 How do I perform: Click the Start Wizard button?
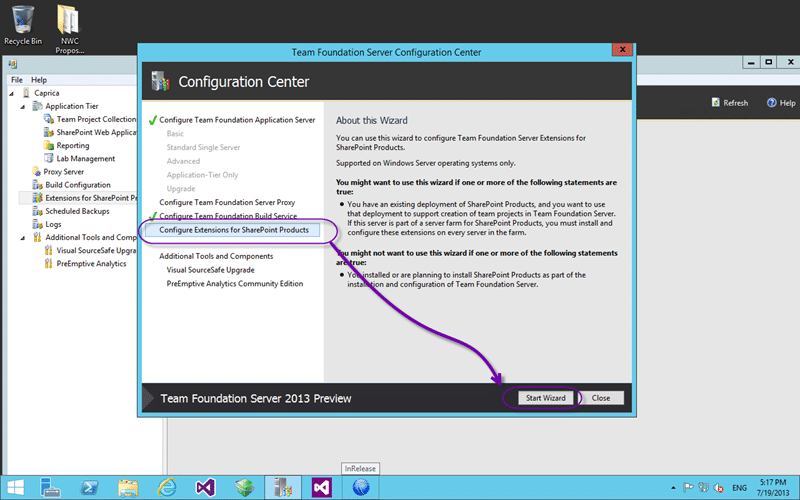click(545, 398)
